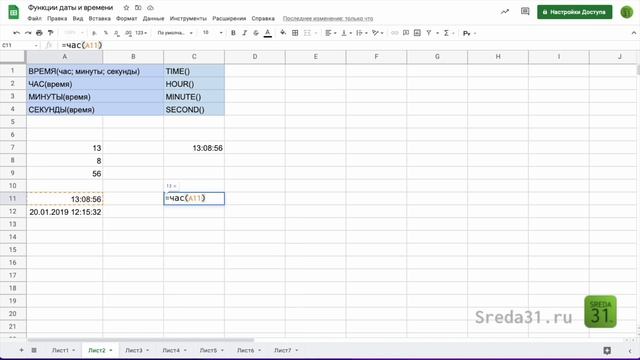Open the Google account avatar

(627, 12)
